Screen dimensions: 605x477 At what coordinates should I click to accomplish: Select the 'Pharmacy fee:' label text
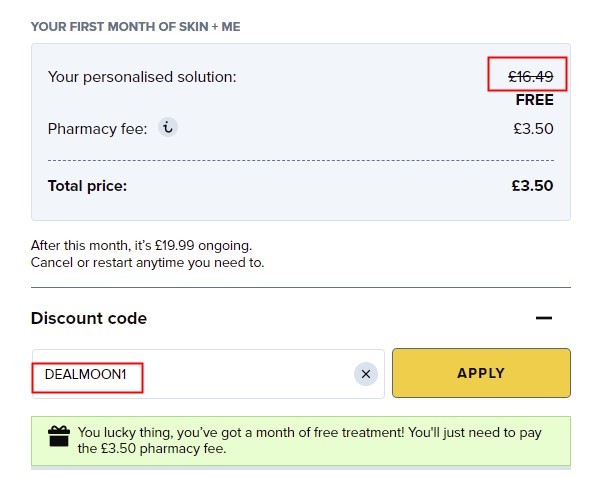click(98, 129)
